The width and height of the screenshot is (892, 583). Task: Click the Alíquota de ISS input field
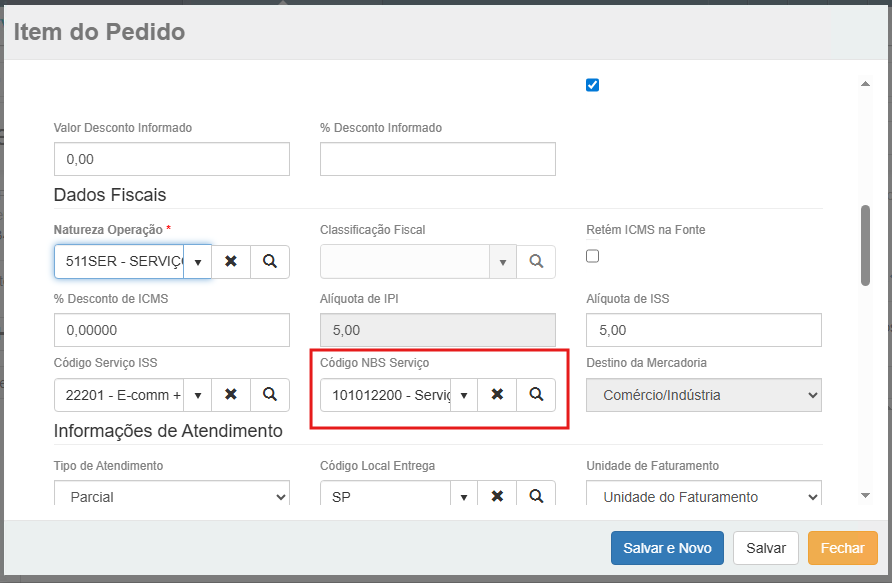pyautogui.click(x=703, y=330)
